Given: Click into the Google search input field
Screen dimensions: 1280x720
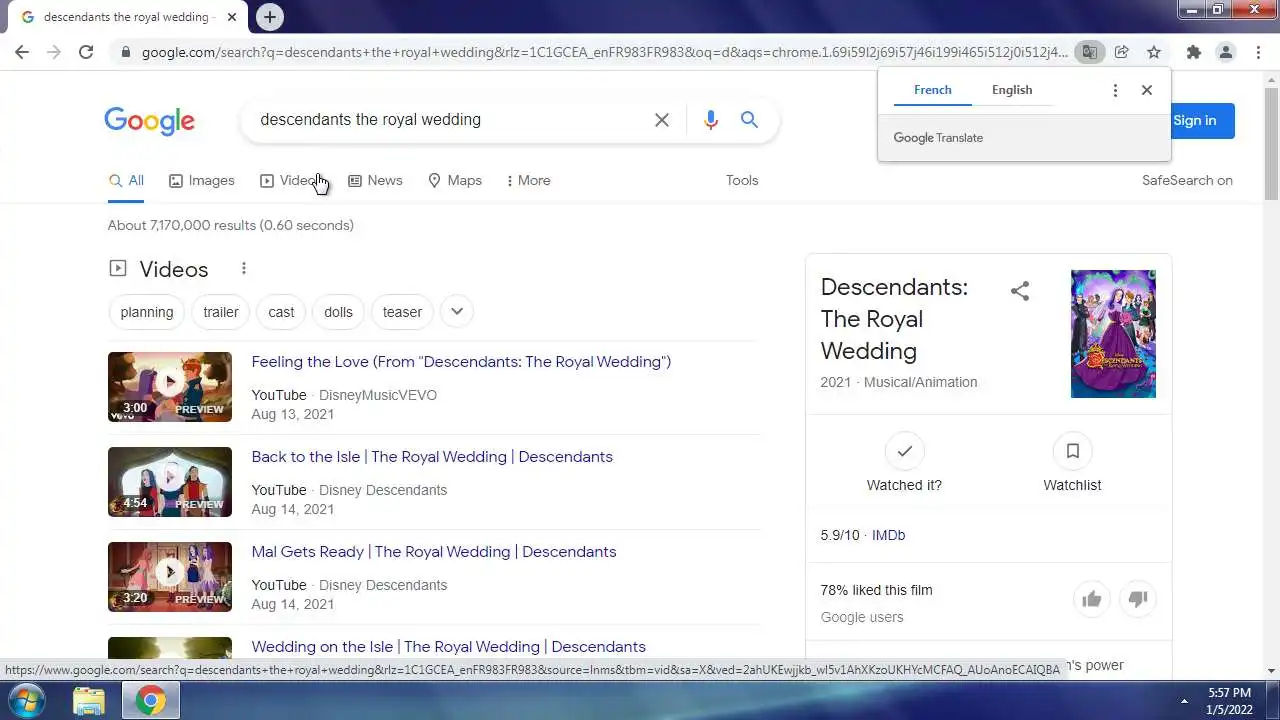Looking at the screenshot, I should click(x=450, y=120).
